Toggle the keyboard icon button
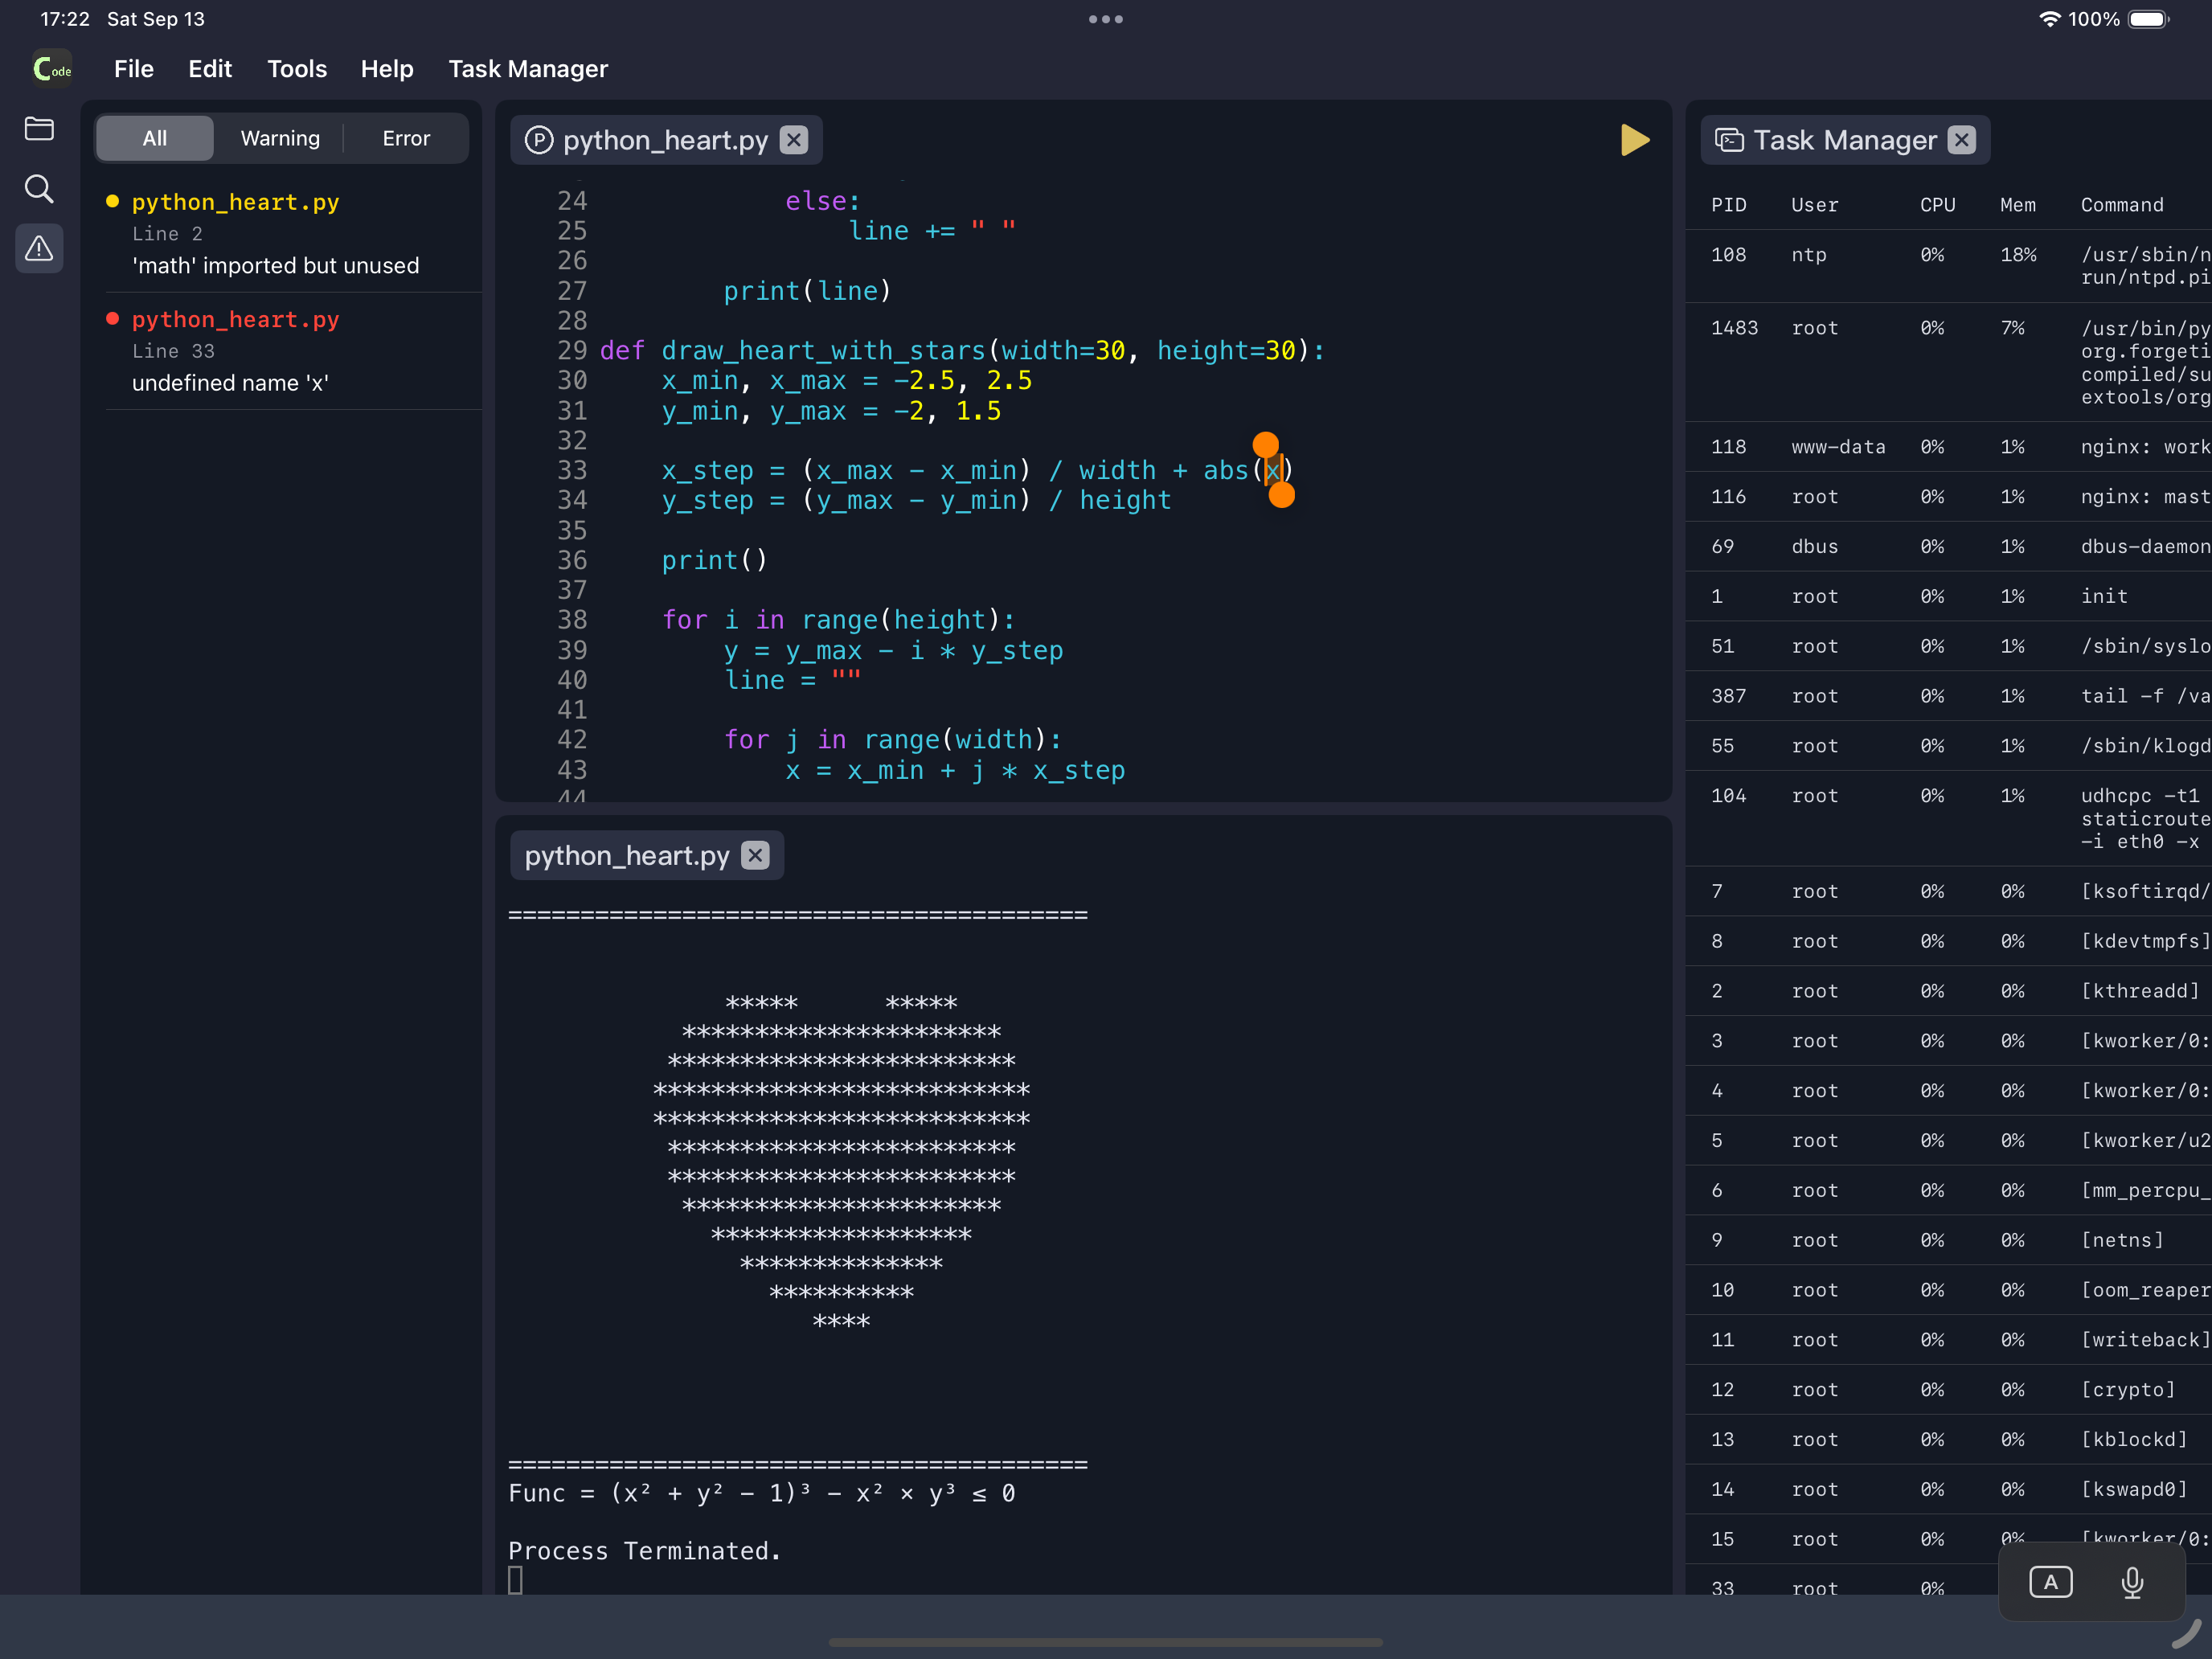 [2051, 1582]
